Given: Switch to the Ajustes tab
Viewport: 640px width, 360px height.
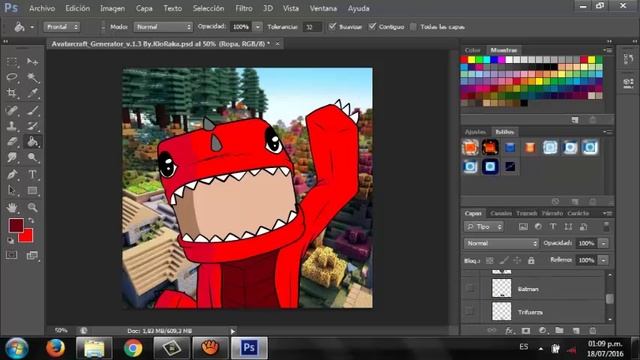Looking at the screenshot, I should tap(475, 131).
